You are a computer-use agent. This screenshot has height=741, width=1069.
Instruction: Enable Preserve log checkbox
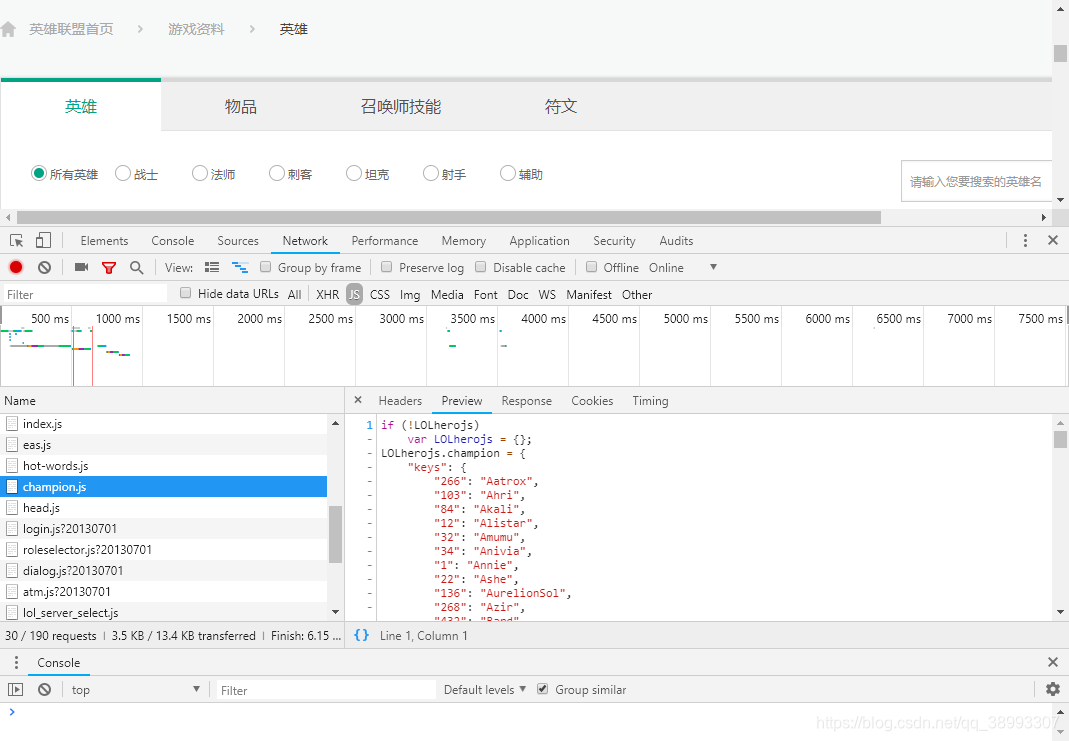click(x=387, y=267)
